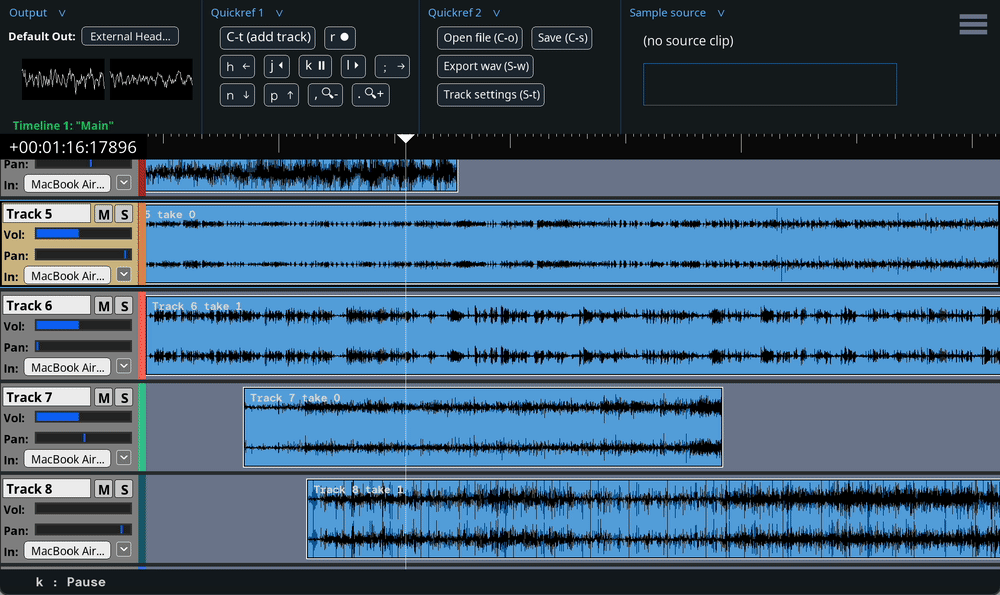Open the Default Out device selector
Screen dimensions: 1000x595
click(130, 37)
